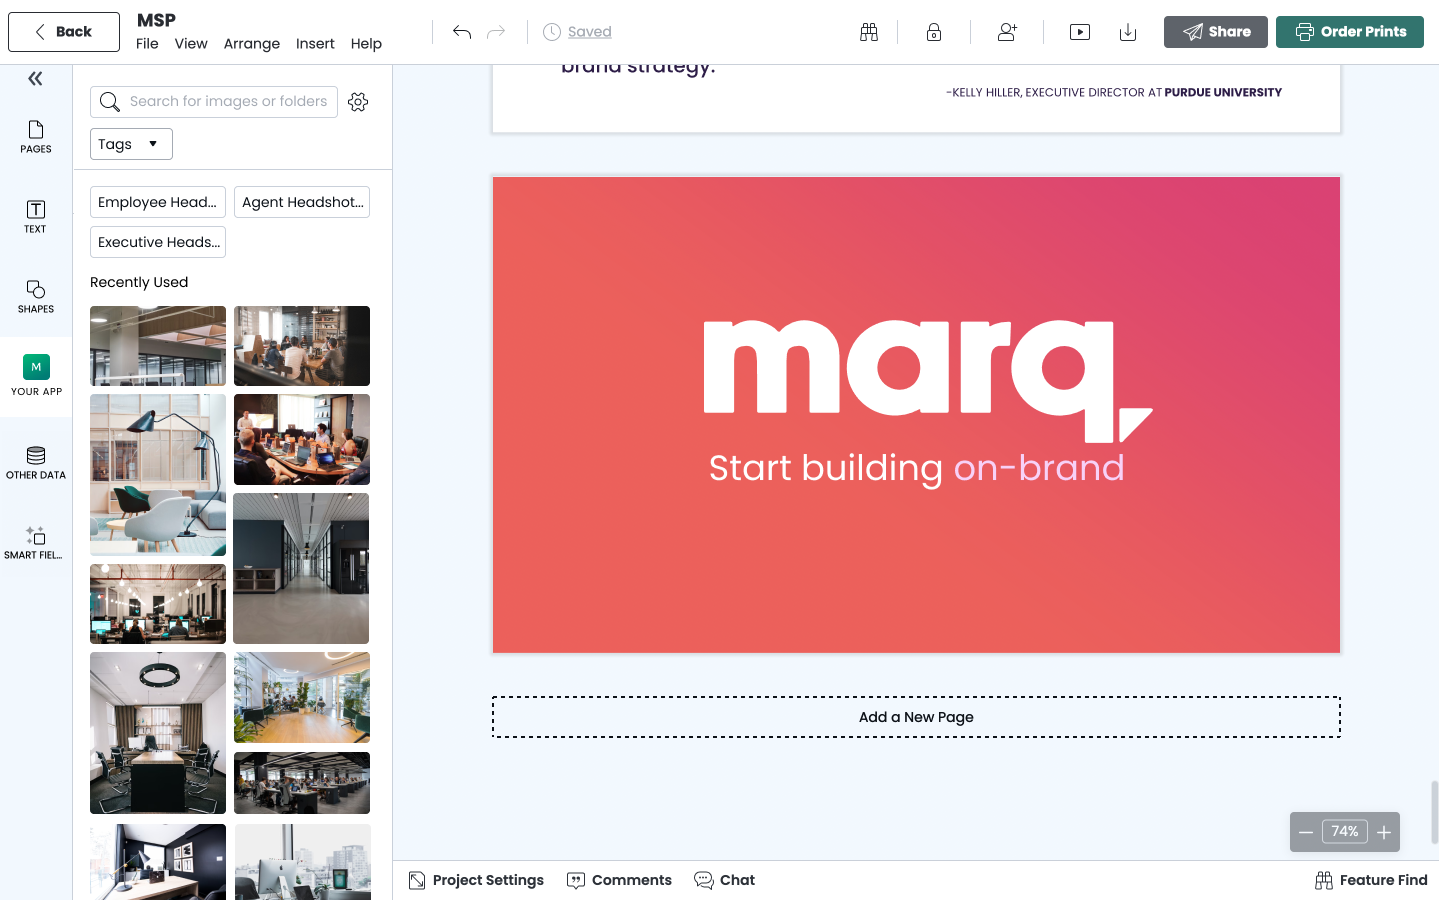Screen dimensions: 1439x900
Task: Zoom out with the minus button
Action: pyautogui.click(x=1306, y=832)
